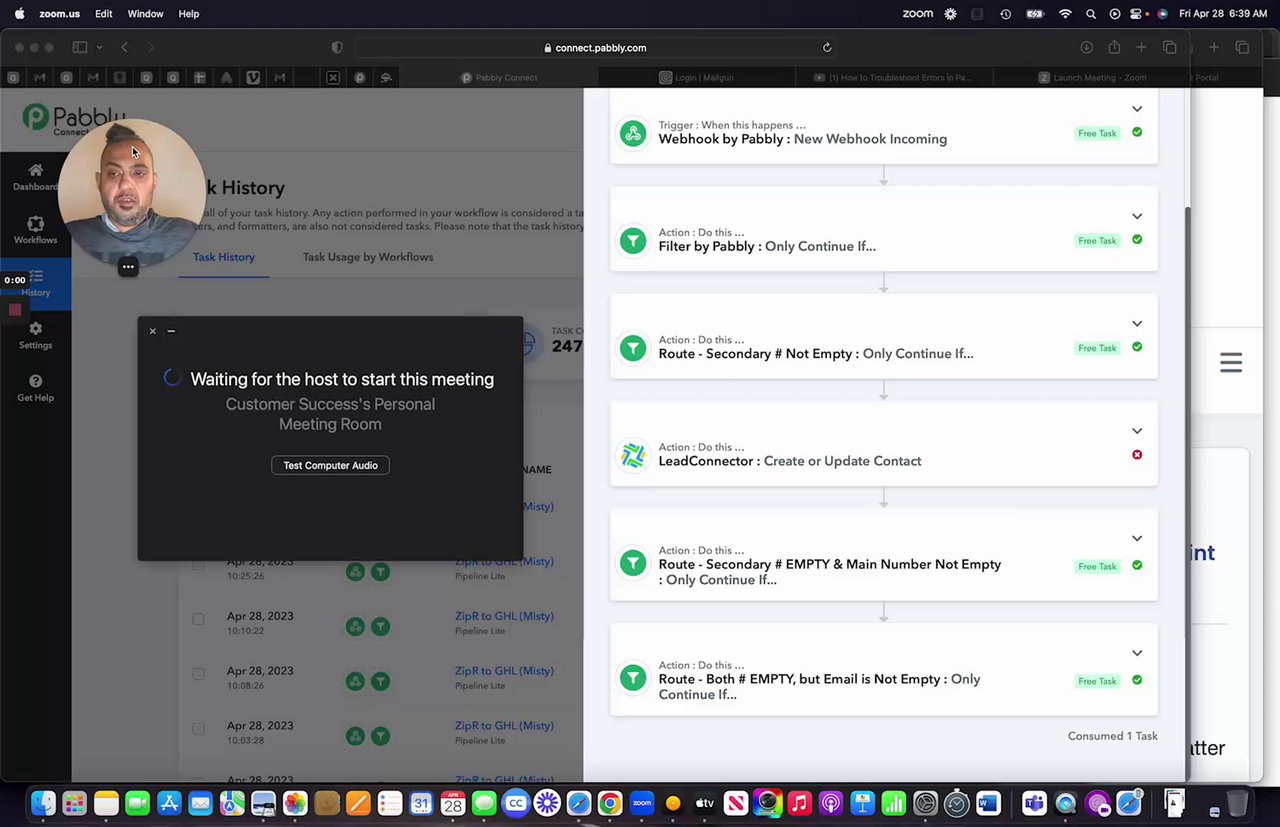
Task: Click Free Task badge on LeadConnector-preceding Route - Secondary # Not Empty
Action: click(1097, 348)
